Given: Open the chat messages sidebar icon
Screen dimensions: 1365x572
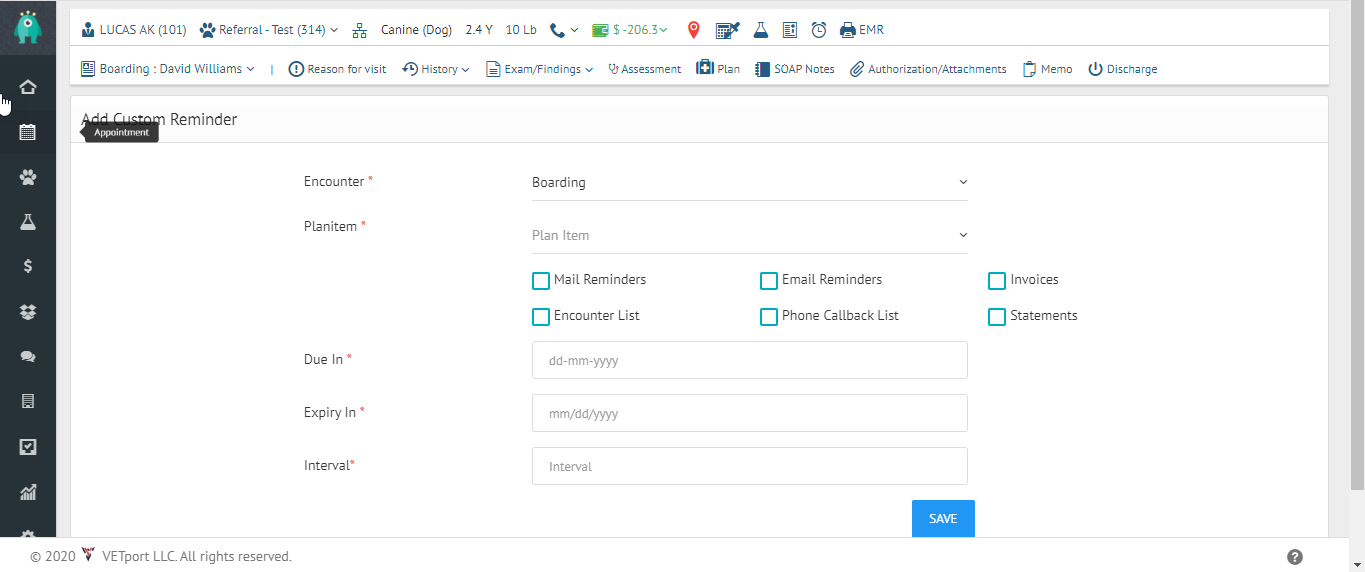Looking at the screenshot, I should [x=28, y=356].
